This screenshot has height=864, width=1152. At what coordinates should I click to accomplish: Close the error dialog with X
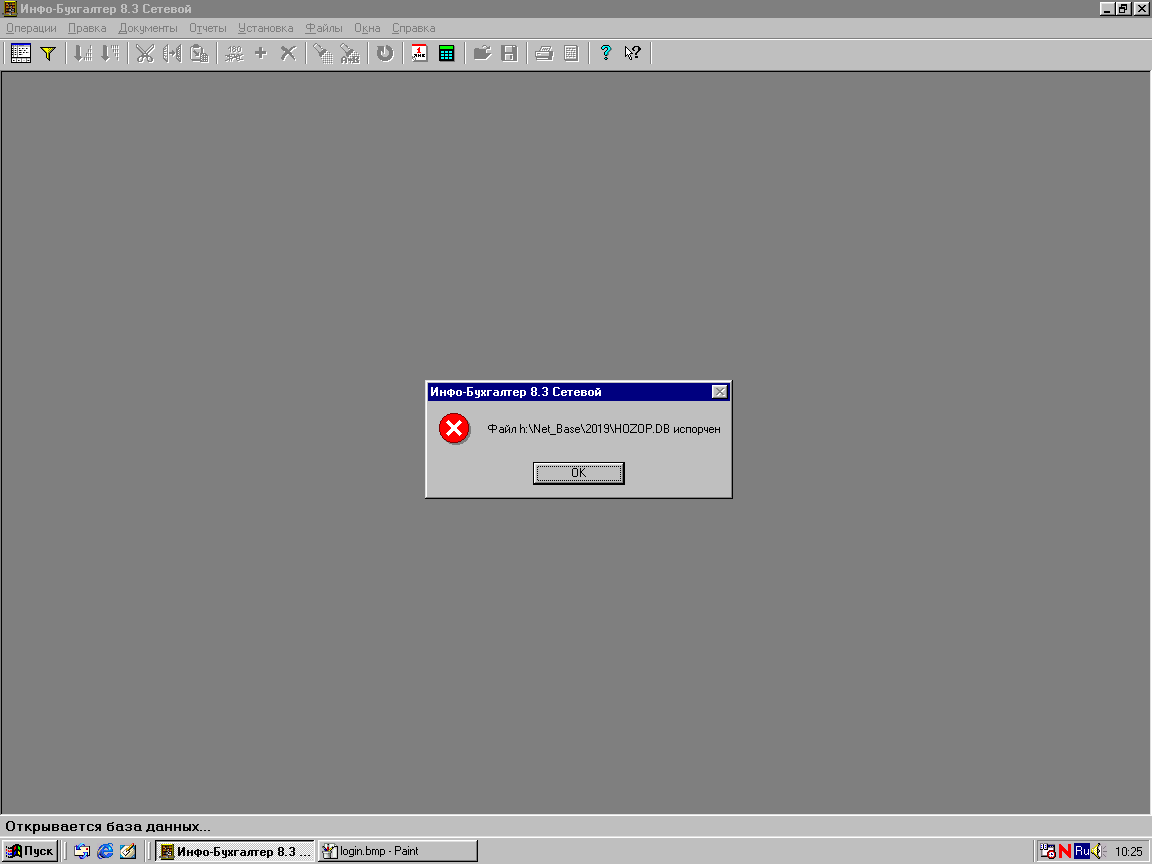coord(720,392)
